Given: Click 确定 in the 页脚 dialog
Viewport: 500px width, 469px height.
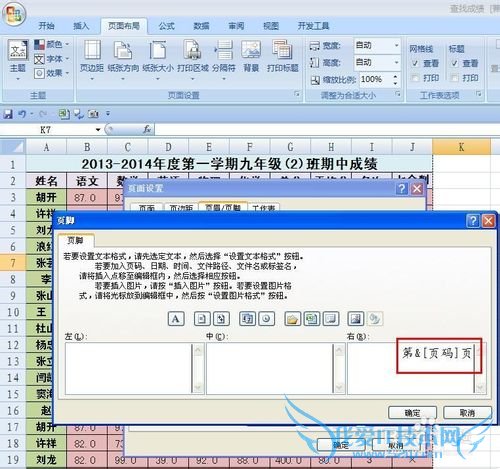Looking at the screenshot, I should 412,413.
